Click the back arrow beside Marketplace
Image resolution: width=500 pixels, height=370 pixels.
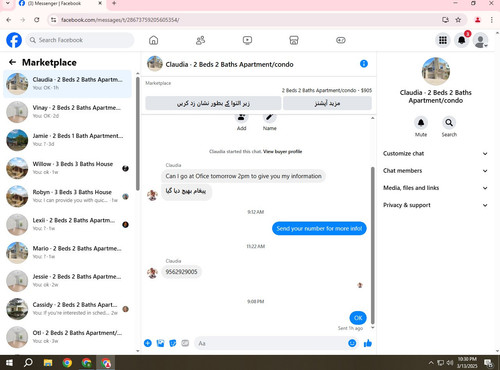(12, 62)
